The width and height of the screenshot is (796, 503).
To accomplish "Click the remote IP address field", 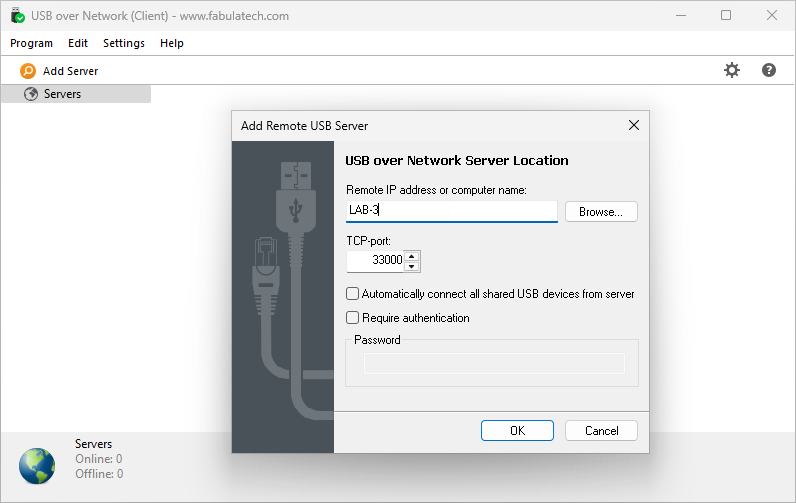I will click(x=451, y=211).
